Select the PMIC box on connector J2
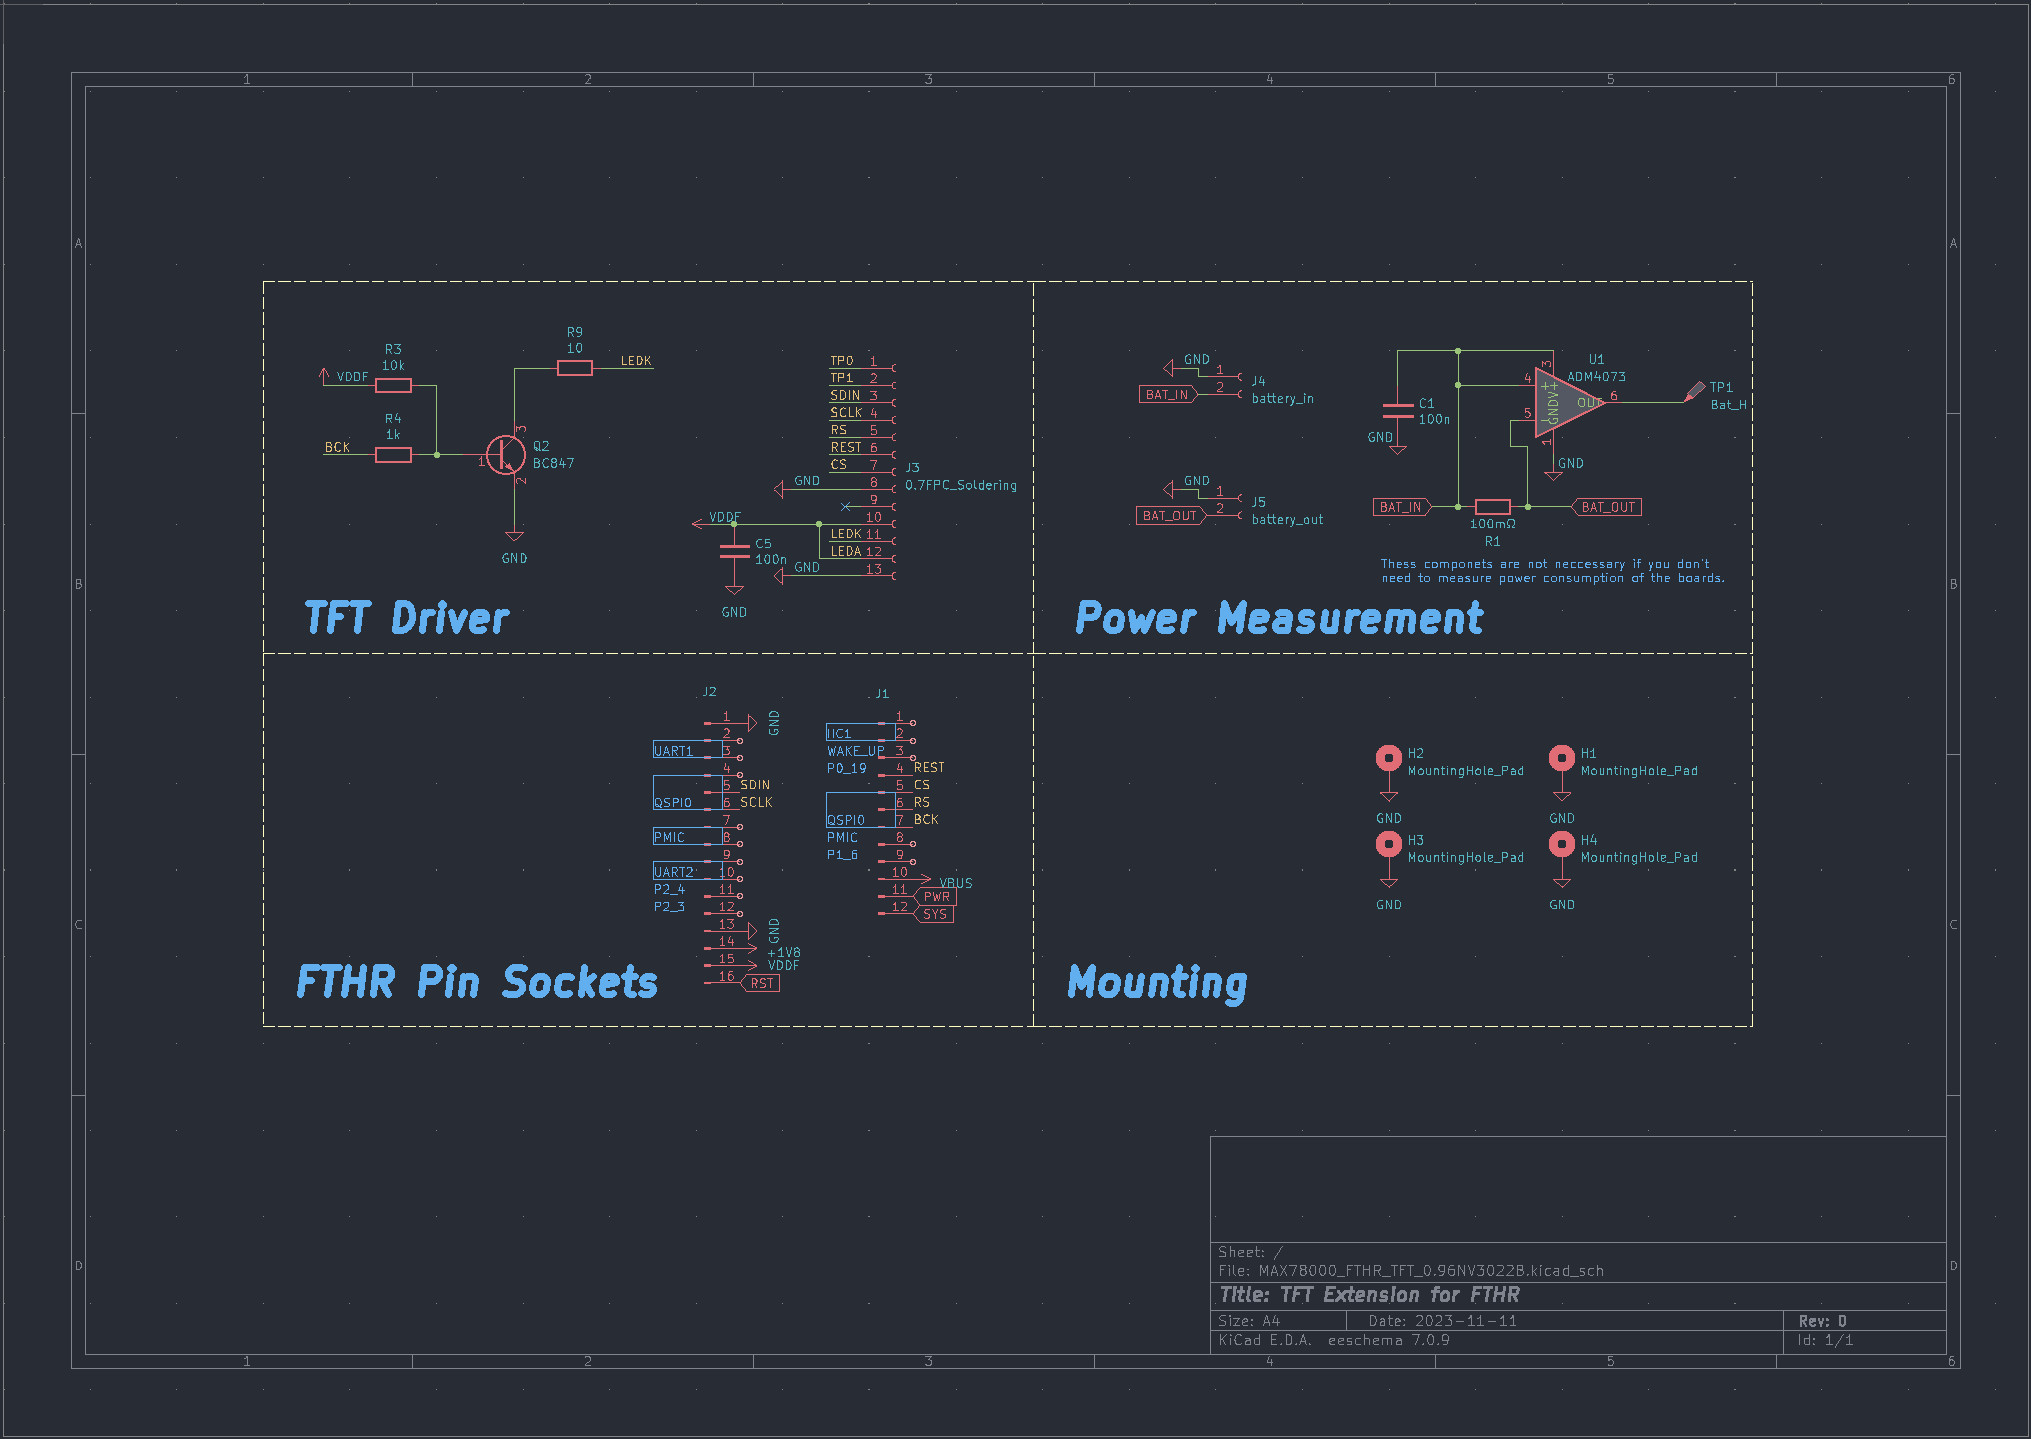2031x1439 pixels. tap(687, 836)
